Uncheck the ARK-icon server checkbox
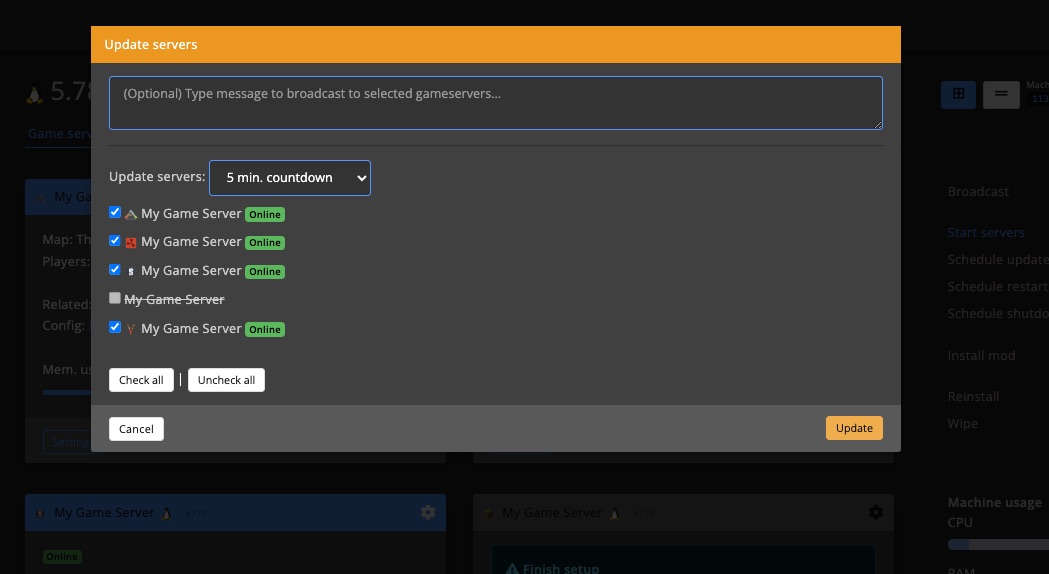 click(115, 212)
